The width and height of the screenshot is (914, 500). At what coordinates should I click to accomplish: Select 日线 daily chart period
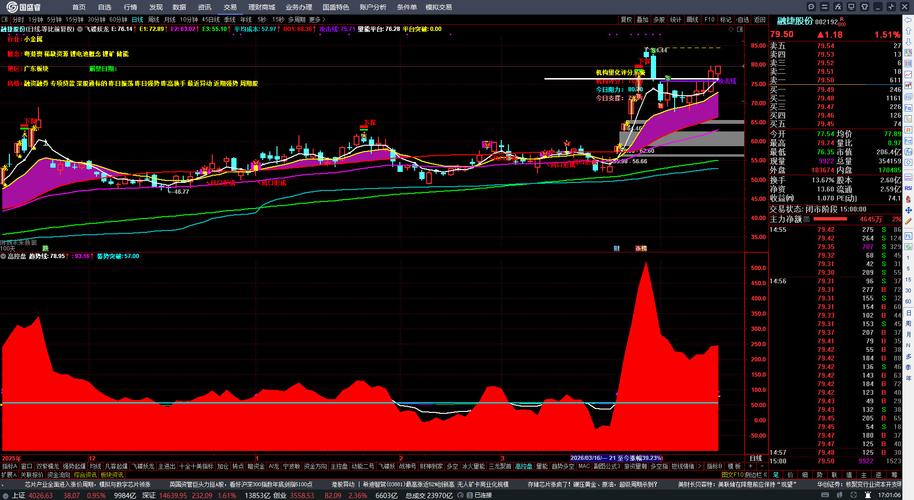pos(138,19)
